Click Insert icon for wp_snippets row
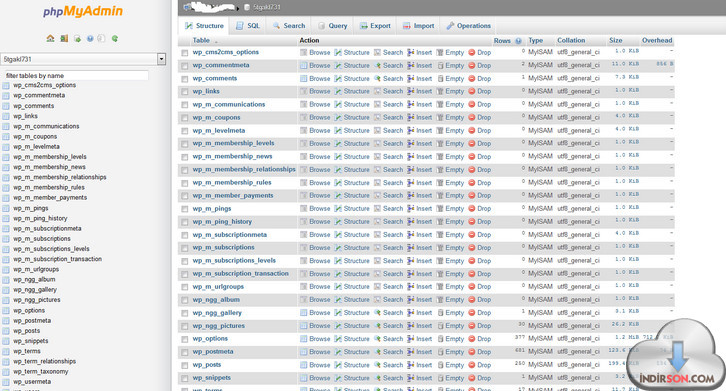The height and width of the screenshot is (391, 726). pyautogui.click(x=411, y=378)
